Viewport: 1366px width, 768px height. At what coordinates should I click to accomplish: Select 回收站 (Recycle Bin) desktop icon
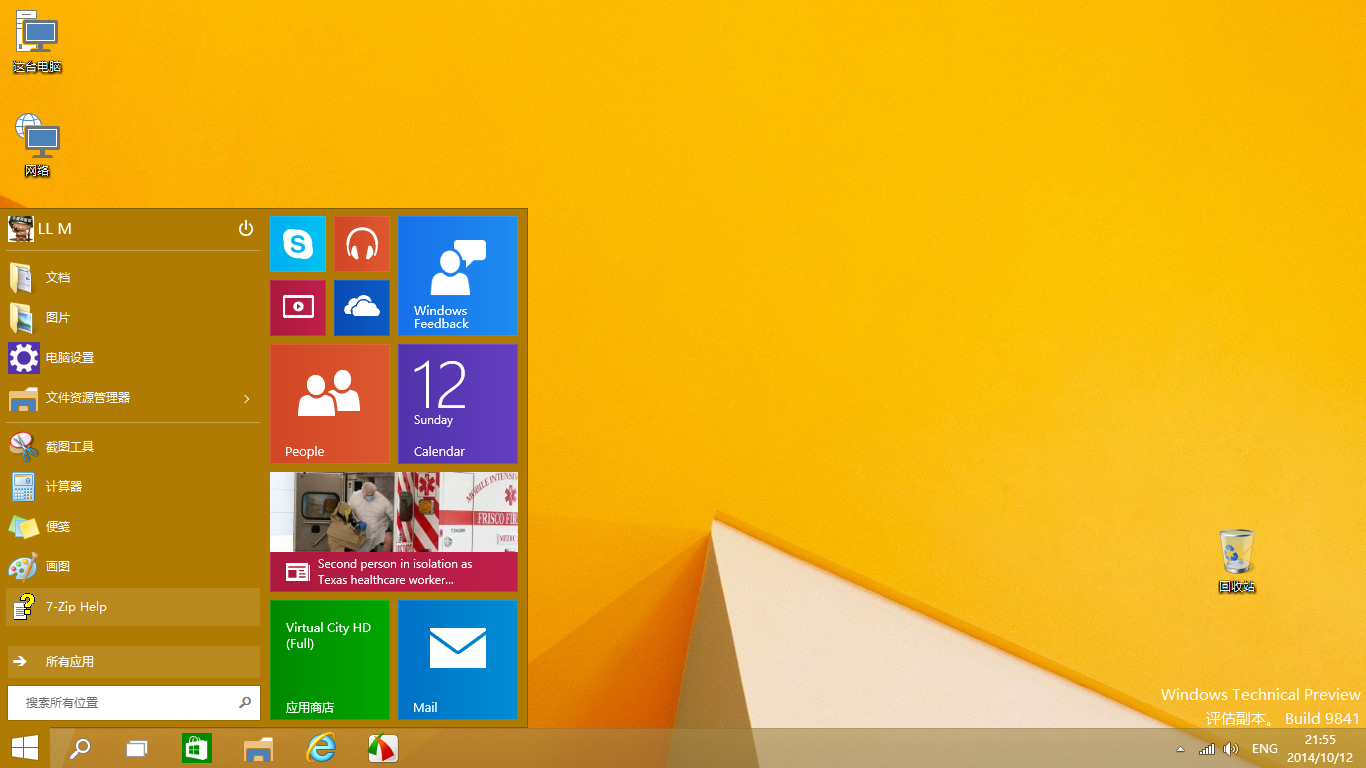tap(1237, 561)
